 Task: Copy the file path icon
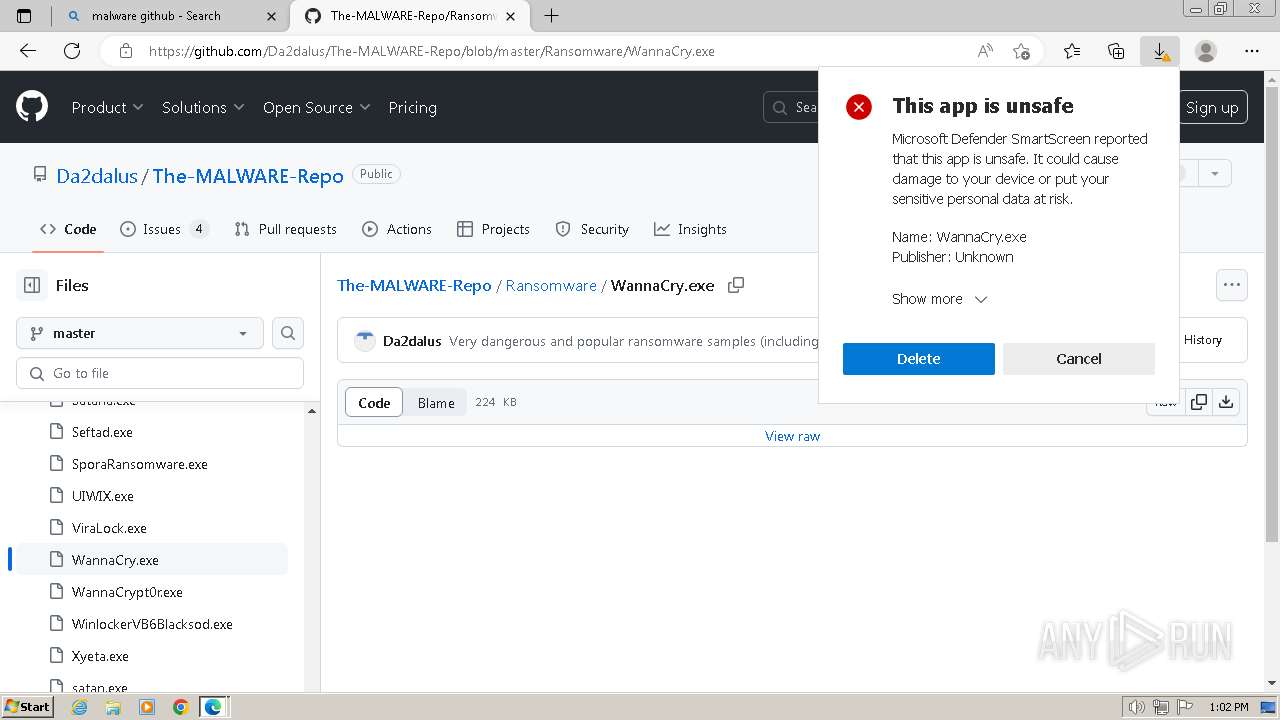coord(736,285)
